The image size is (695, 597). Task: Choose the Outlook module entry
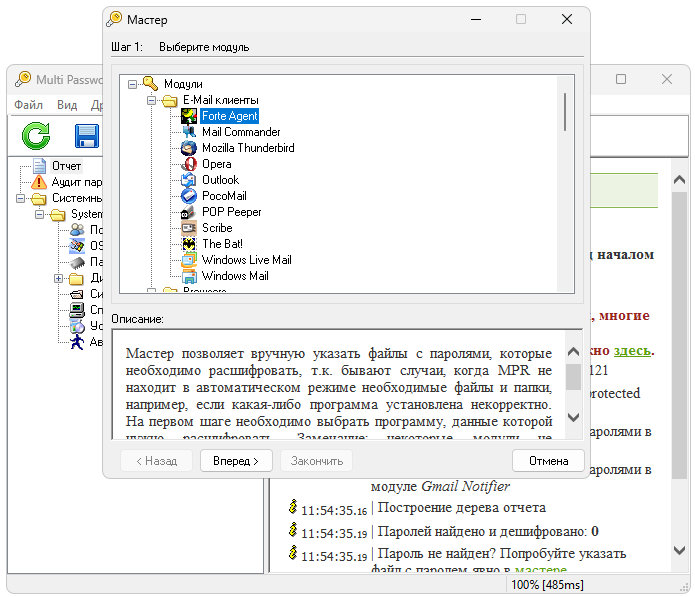click(220, 180)
